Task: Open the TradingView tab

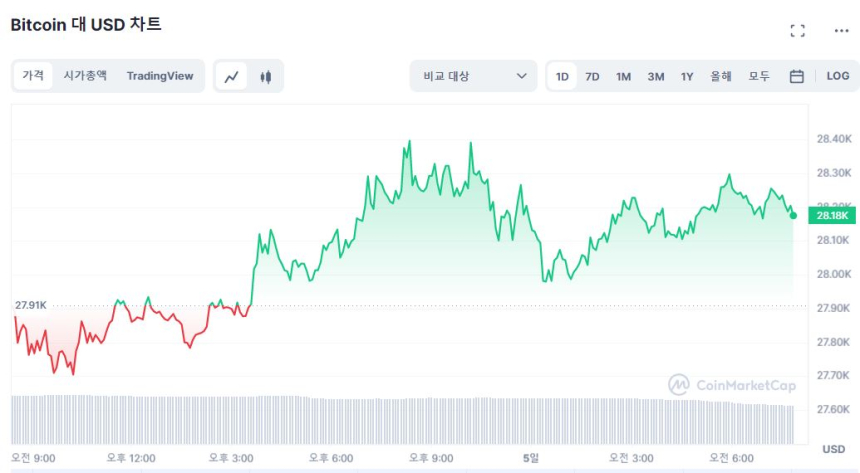Action: (x=160, y=76)
